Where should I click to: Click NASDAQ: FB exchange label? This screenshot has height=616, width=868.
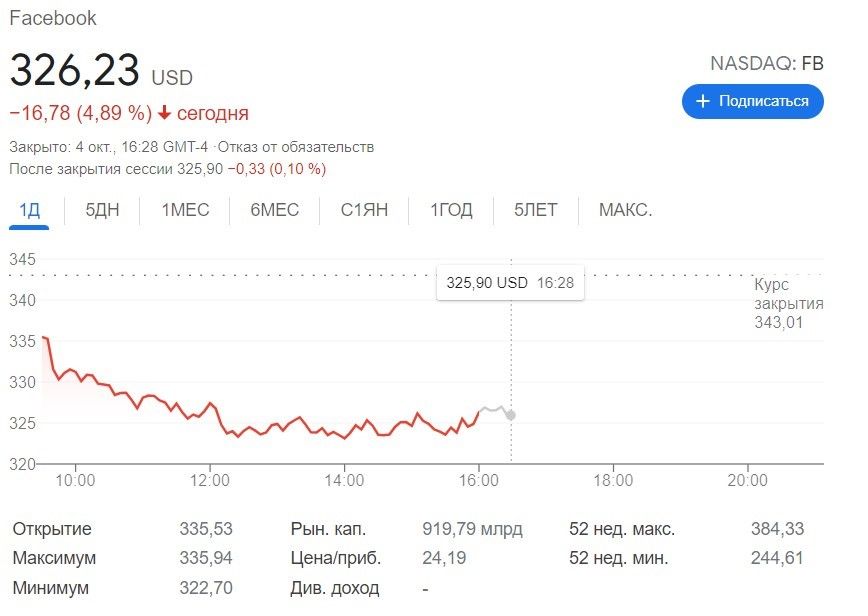point(767,62)
